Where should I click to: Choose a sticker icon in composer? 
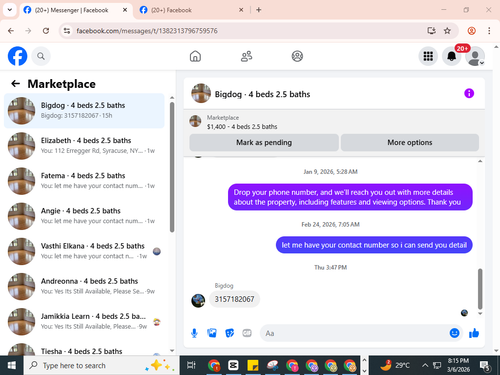point(230,333)
